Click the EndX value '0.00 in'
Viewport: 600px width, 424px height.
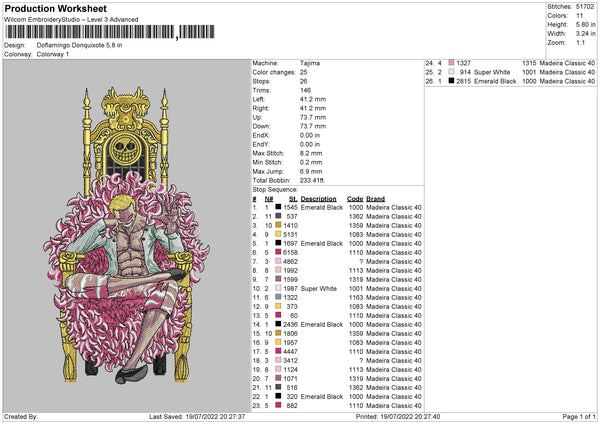click(x=310, y=135)
